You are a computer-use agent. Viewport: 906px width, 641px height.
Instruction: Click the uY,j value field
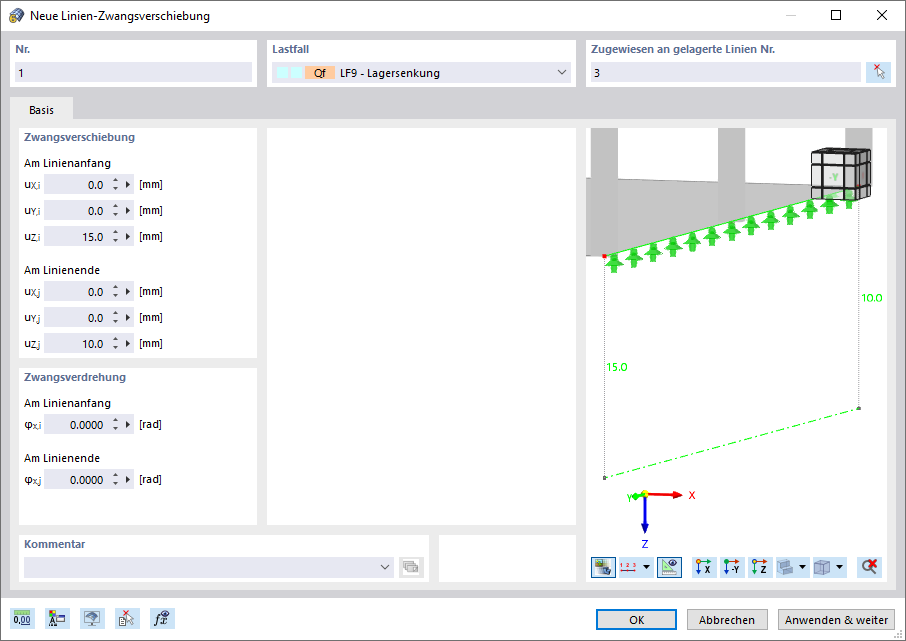point(77,317)
